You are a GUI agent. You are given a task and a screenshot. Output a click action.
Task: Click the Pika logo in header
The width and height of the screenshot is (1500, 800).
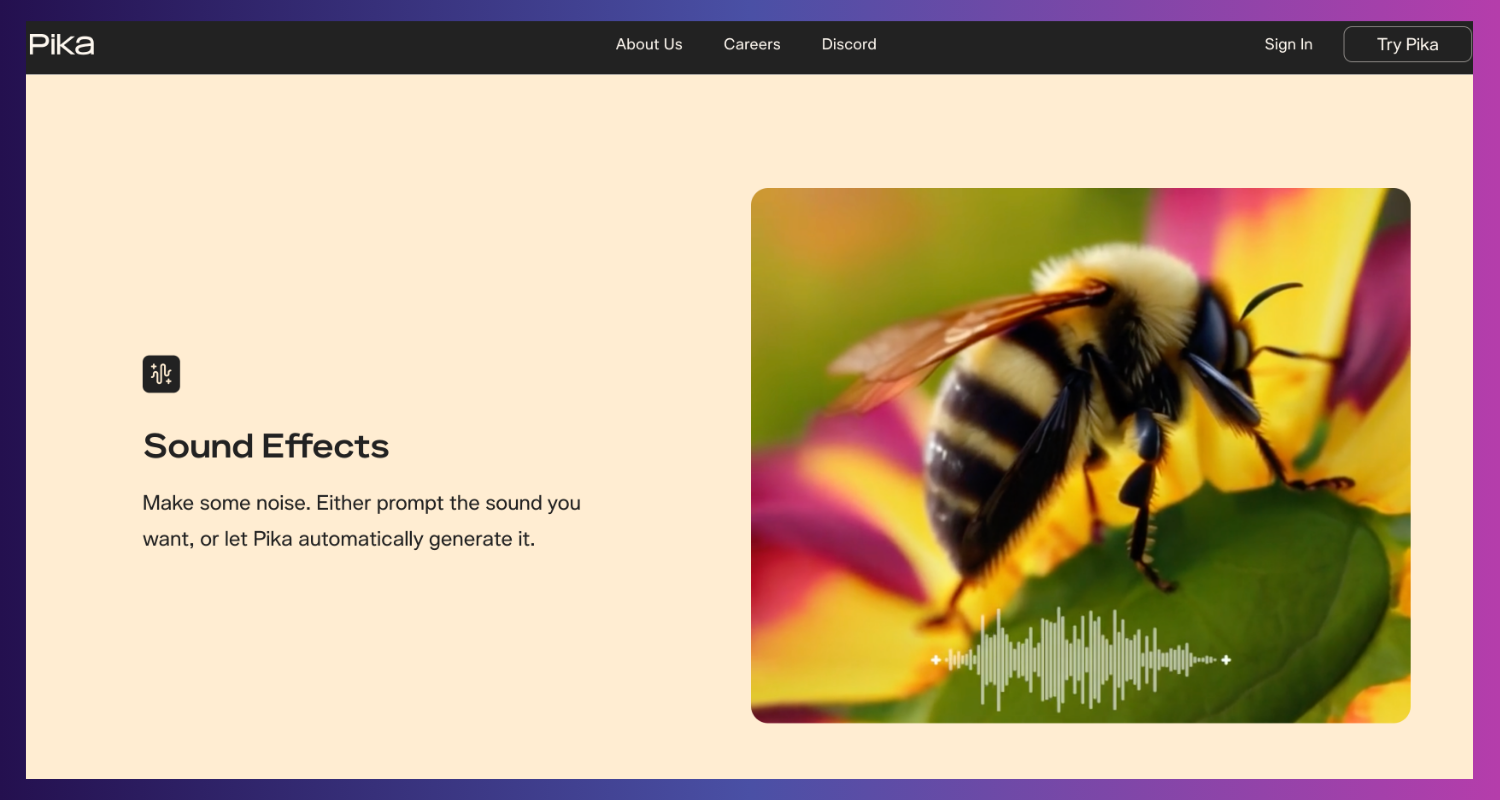pyautogui.click(x=62, y=44)
